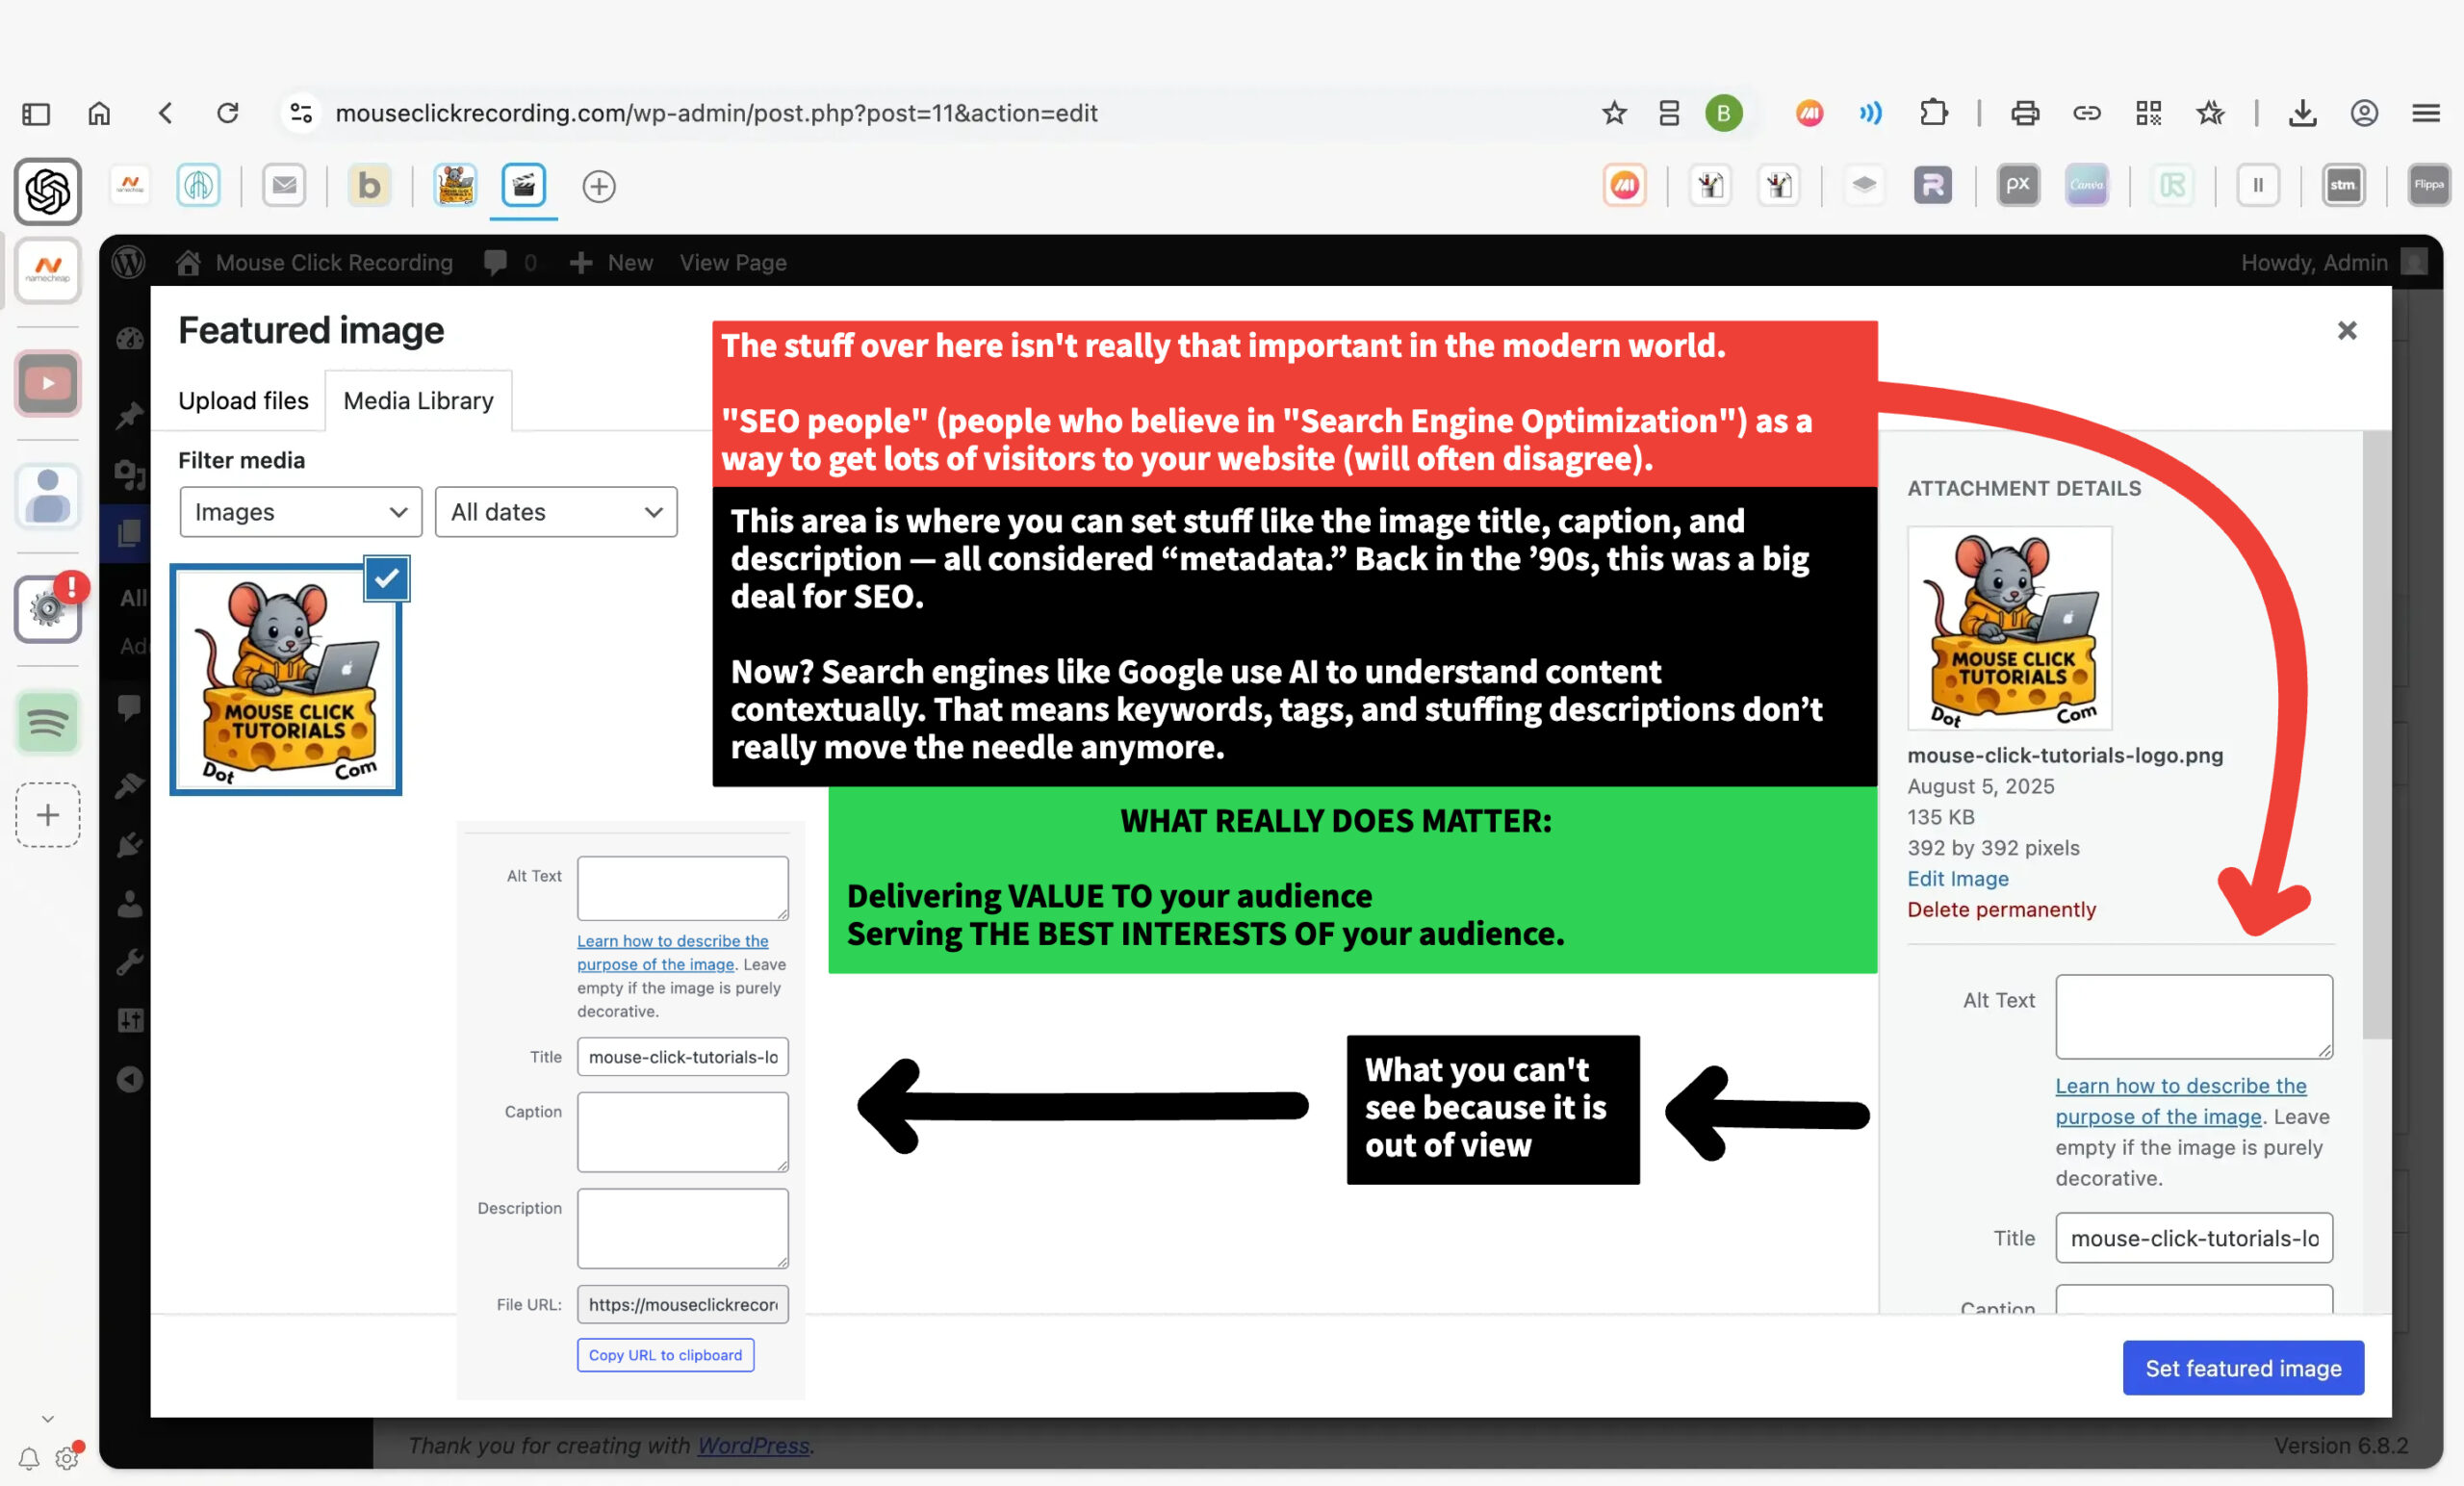Open the All dates filter dropdown
The width and height of the screenshot is (2464, 1486).
pyautogui.click(x=556, y=512)
